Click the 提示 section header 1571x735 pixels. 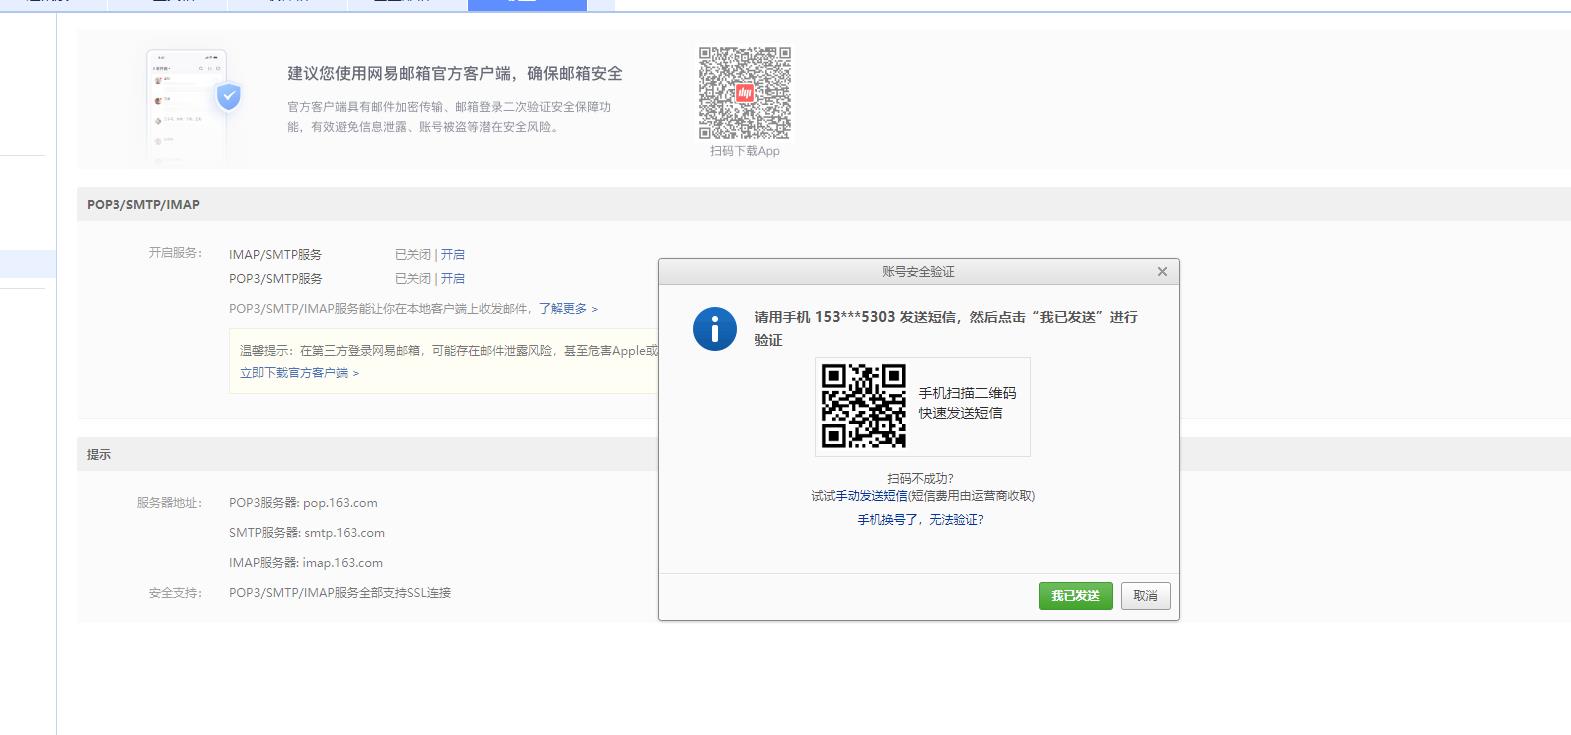pyautogui.click(x=99, y=455)
